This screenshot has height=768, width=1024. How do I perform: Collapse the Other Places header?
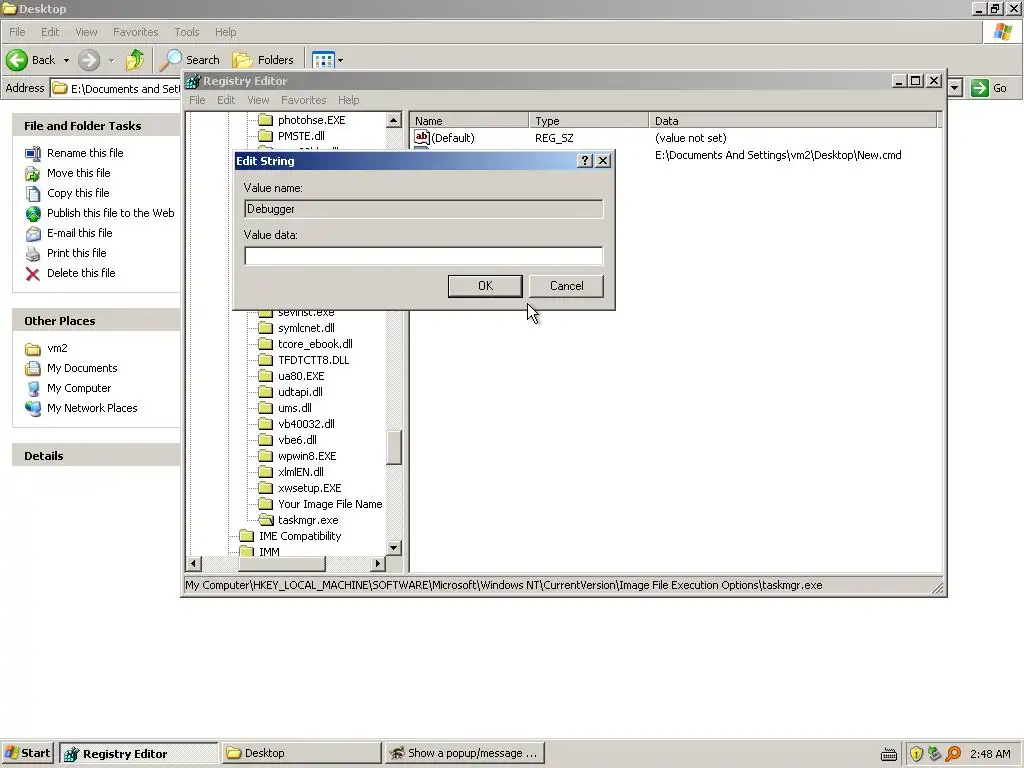(x=96, y=321)
